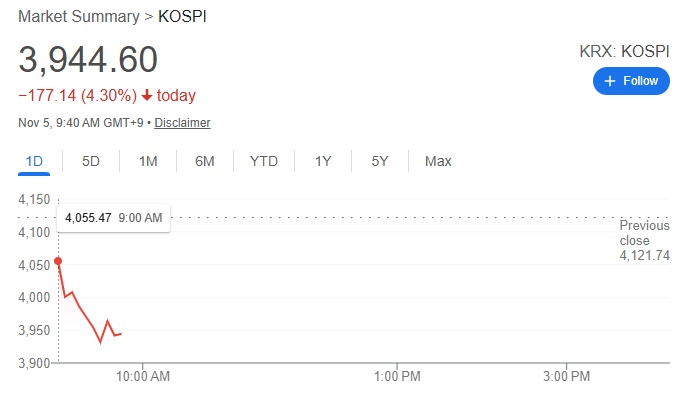
Task: Open the Disclaimer link
Action: click(183, 123)
